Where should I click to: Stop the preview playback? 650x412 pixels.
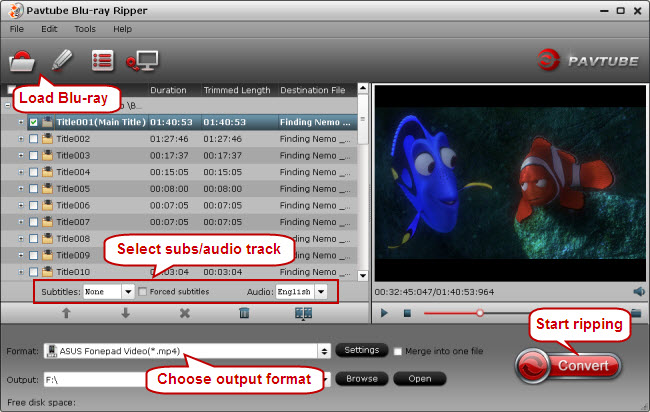407,313
